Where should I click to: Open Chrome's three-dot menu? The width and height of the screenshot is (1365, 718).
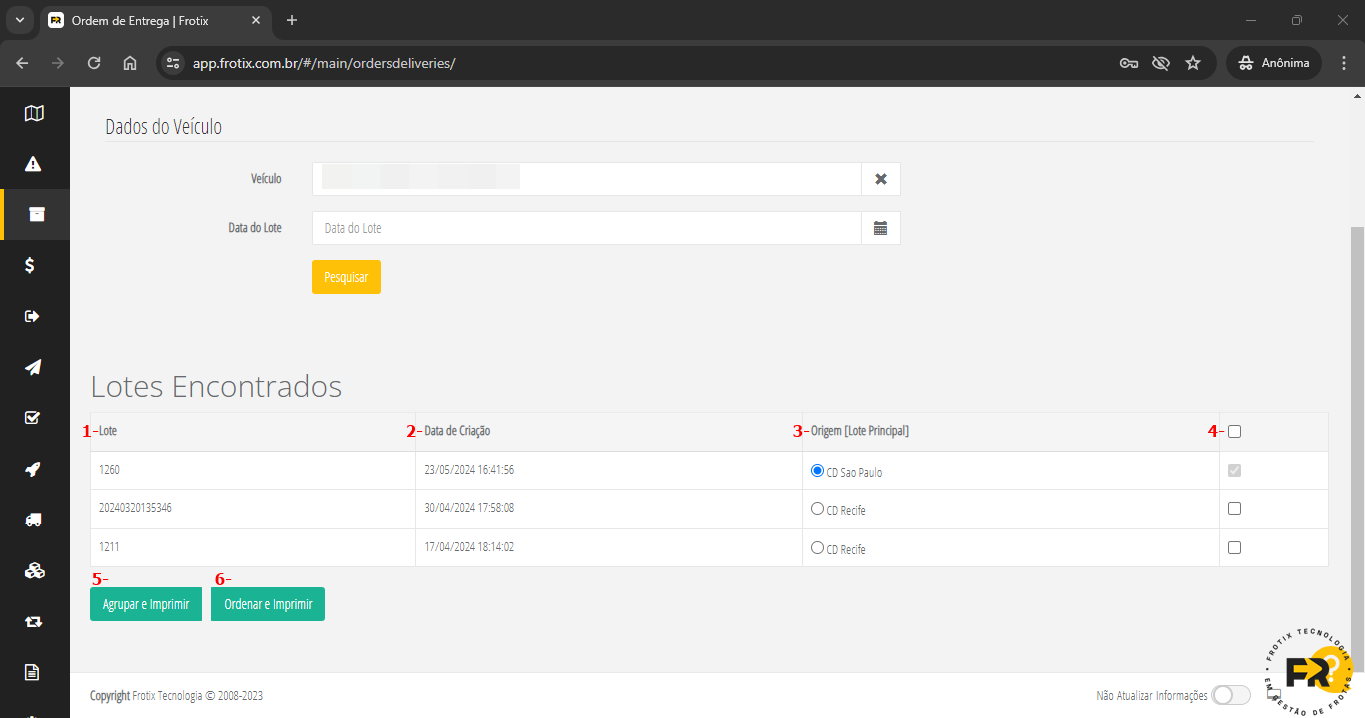click(1343, 63)
